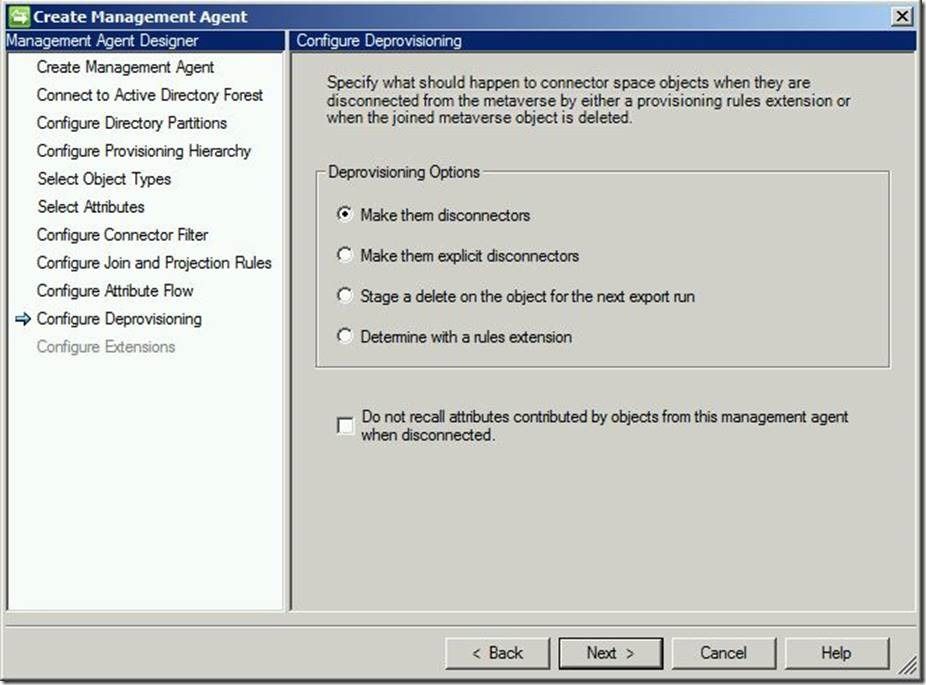Screen dimensions: 926x685
Task: Select the current Configure Deprovisioning step
Action: [119, 319]
